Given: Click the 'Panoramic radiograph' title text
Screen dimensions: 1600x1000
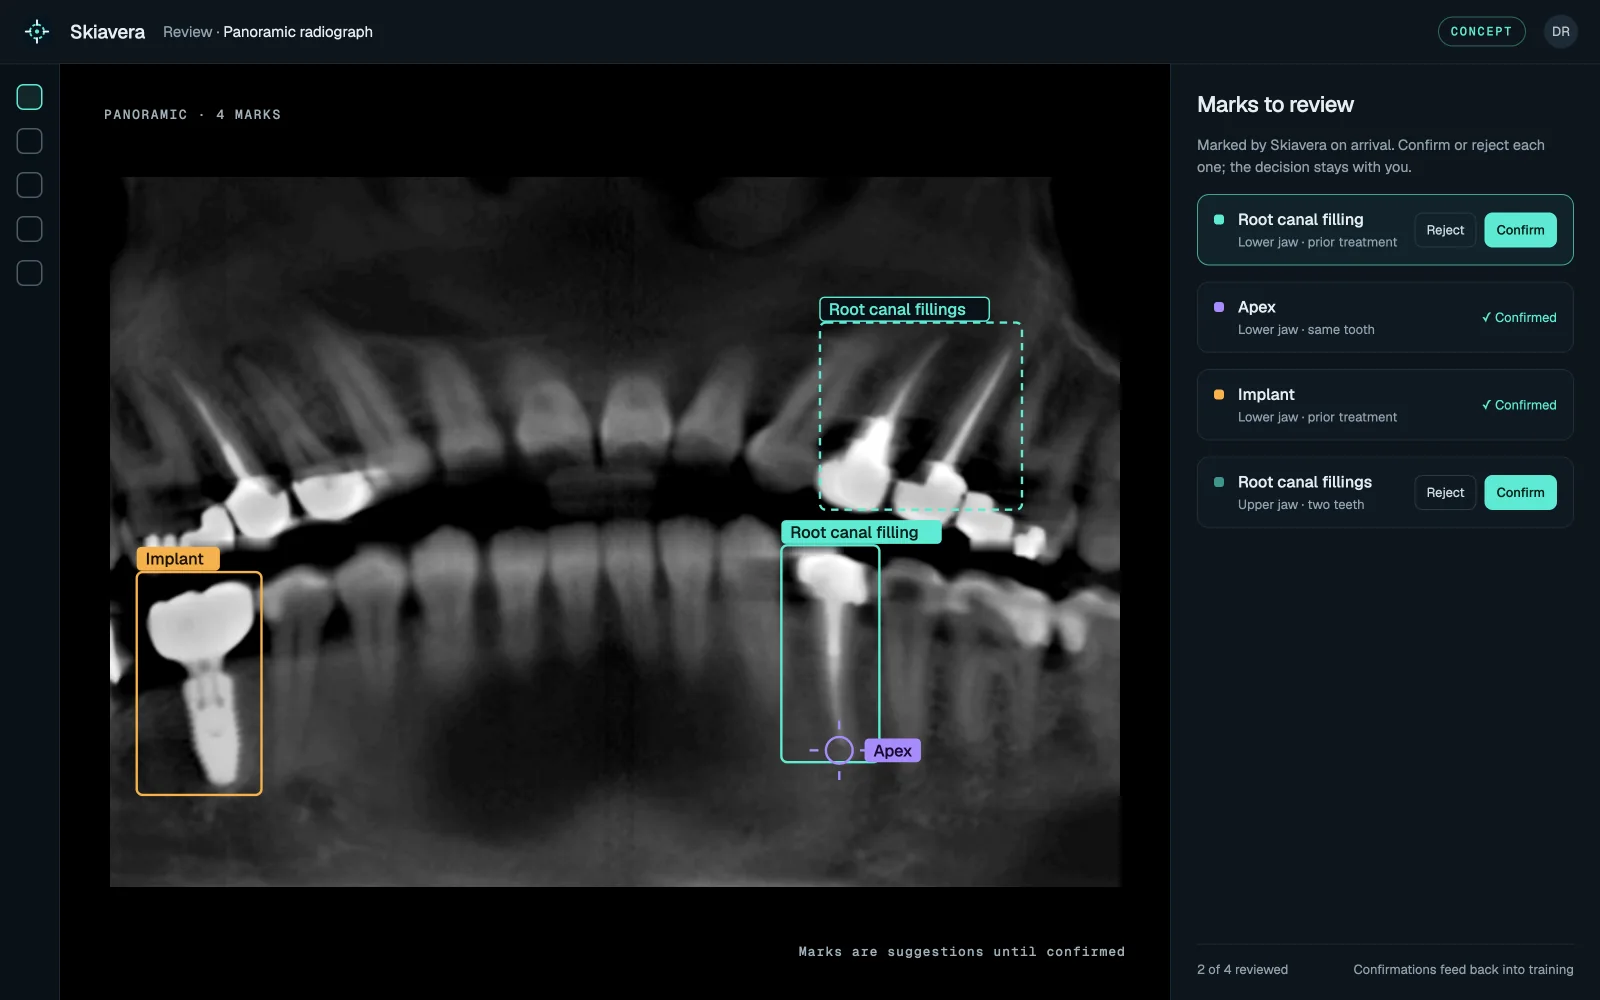Looking at the screenshot, I should (x=298, y=32).
